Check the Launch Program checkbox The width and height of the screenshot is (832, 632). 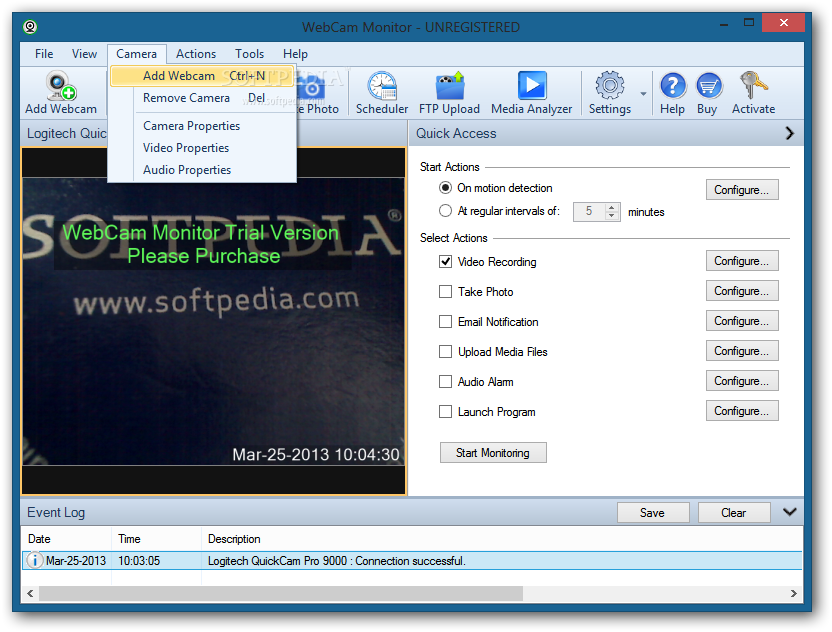(x=445, y=412)
